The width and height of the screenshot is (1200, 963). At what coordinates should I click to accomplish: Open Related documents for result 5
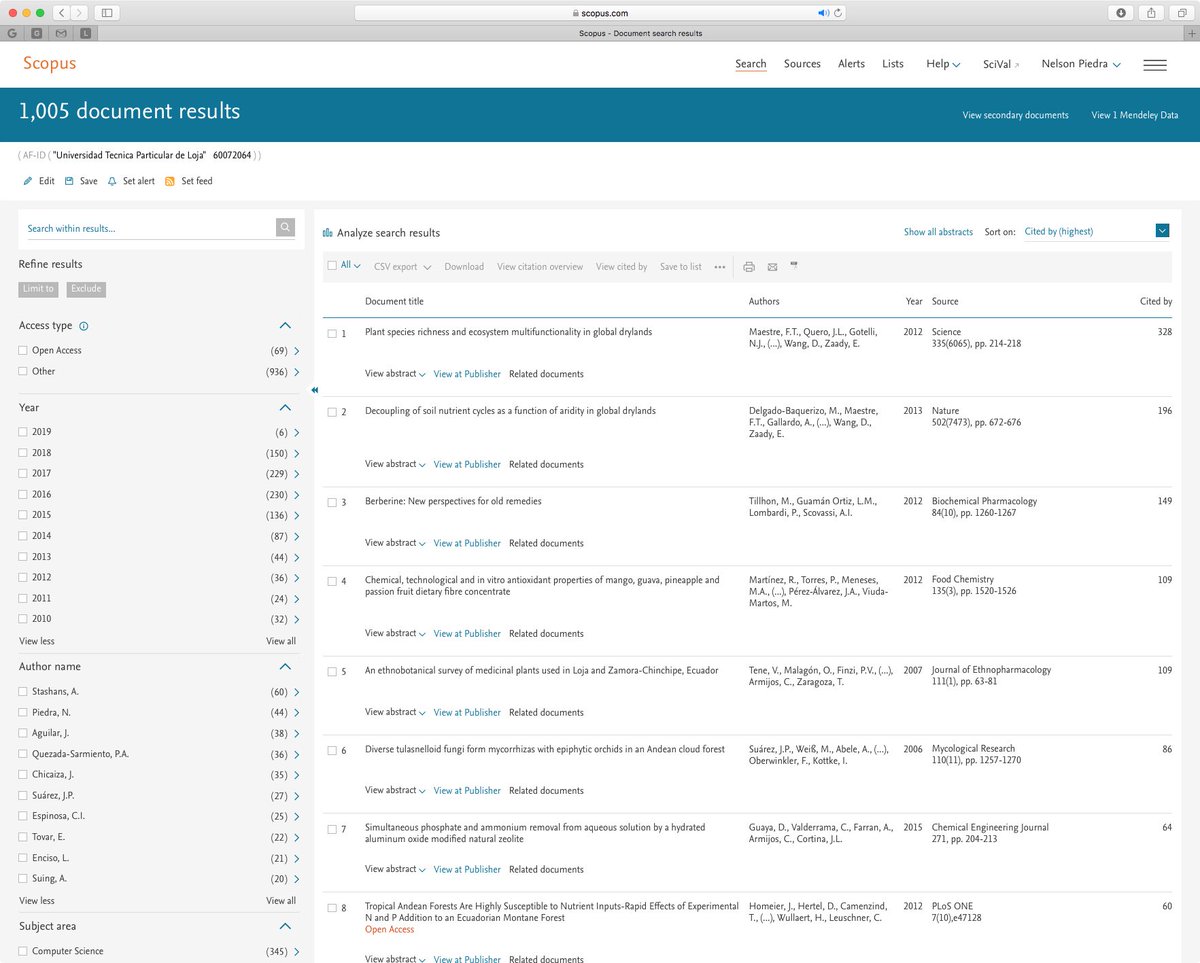[x=546, y=713]
